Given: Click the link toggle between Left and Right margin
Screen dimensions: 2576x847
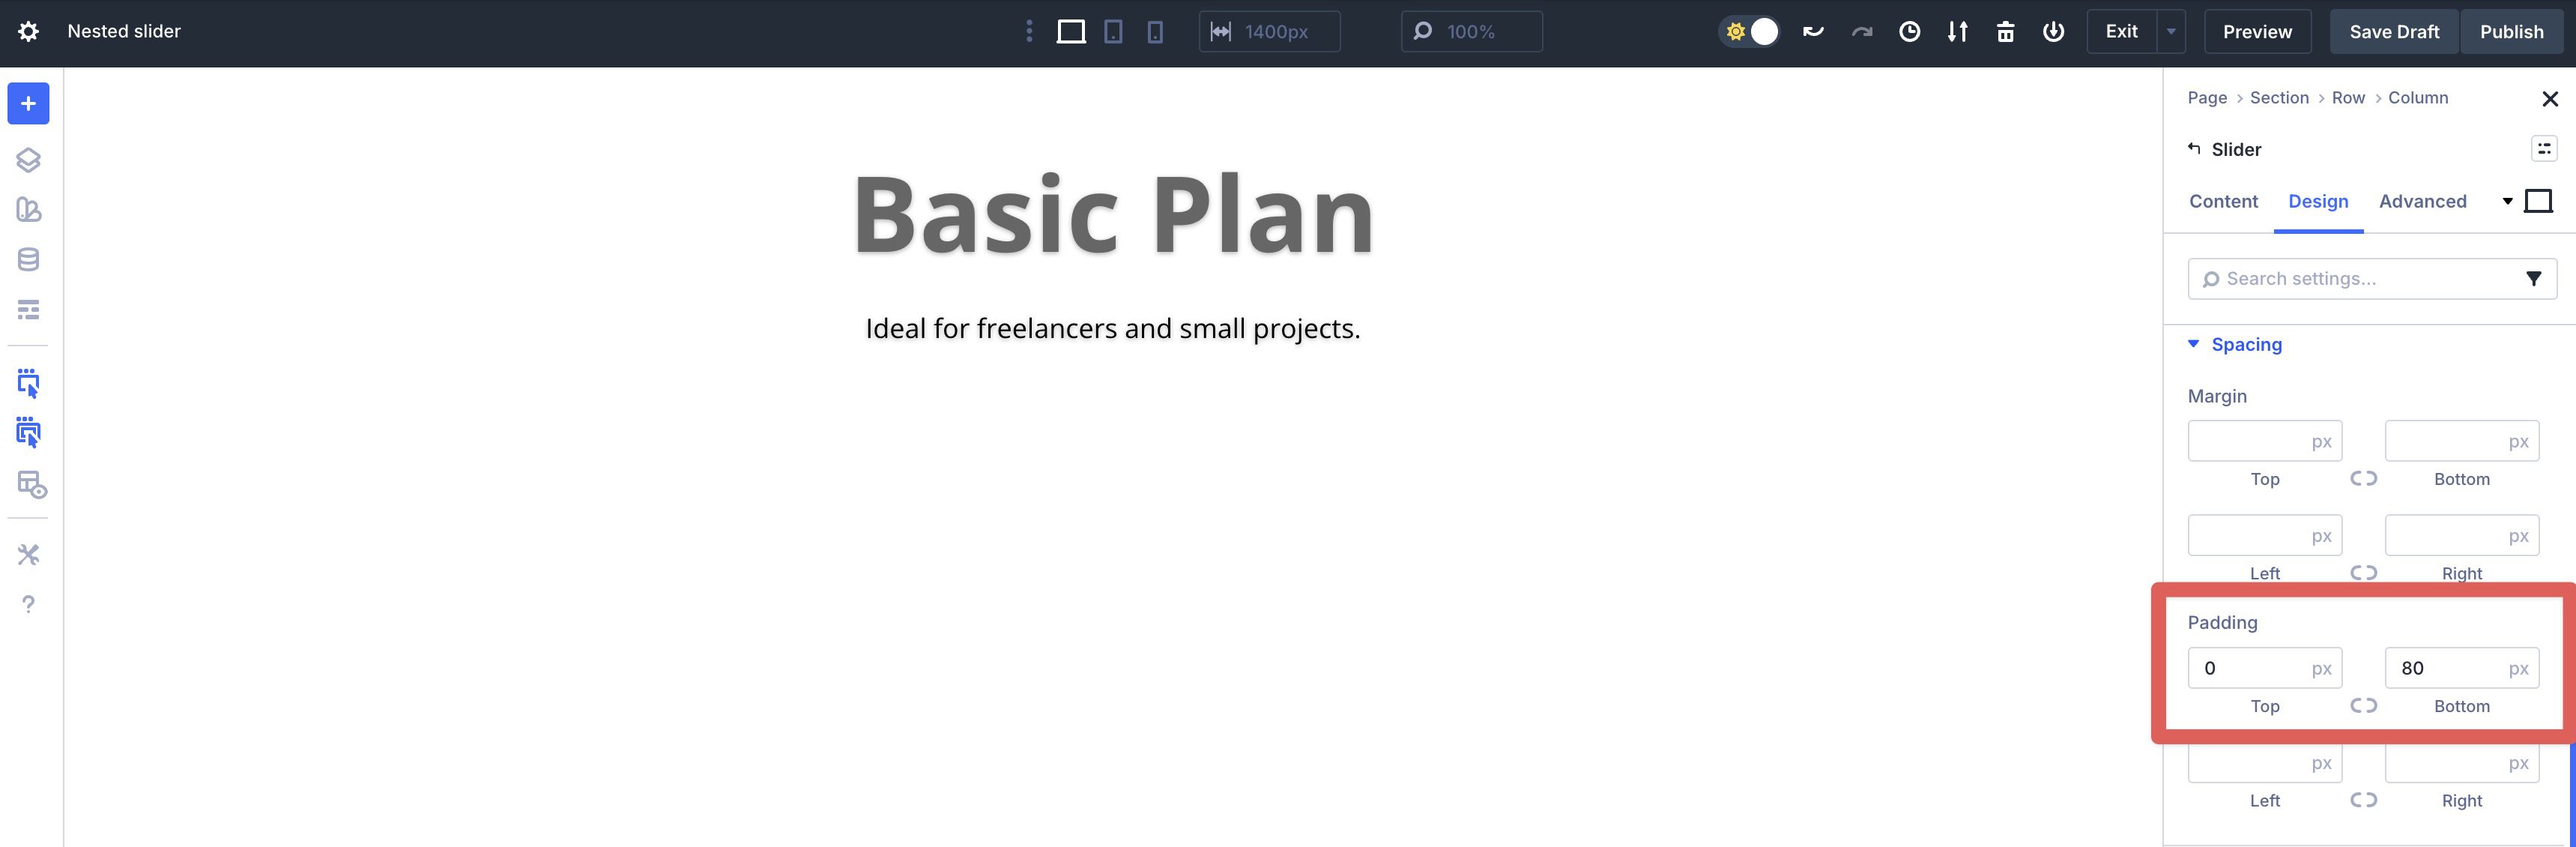Looking at the screenshot, I should pos(2364,573).
